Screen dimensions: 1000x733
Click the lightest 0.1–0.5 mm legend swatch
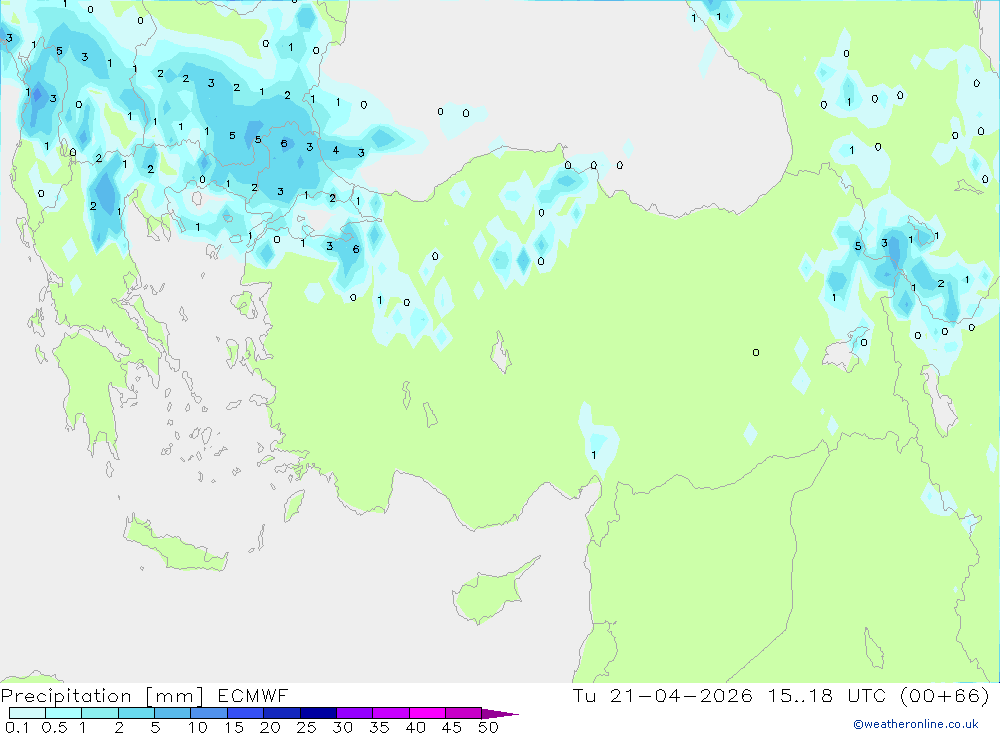pyautogui.click(x=27, y=713)
